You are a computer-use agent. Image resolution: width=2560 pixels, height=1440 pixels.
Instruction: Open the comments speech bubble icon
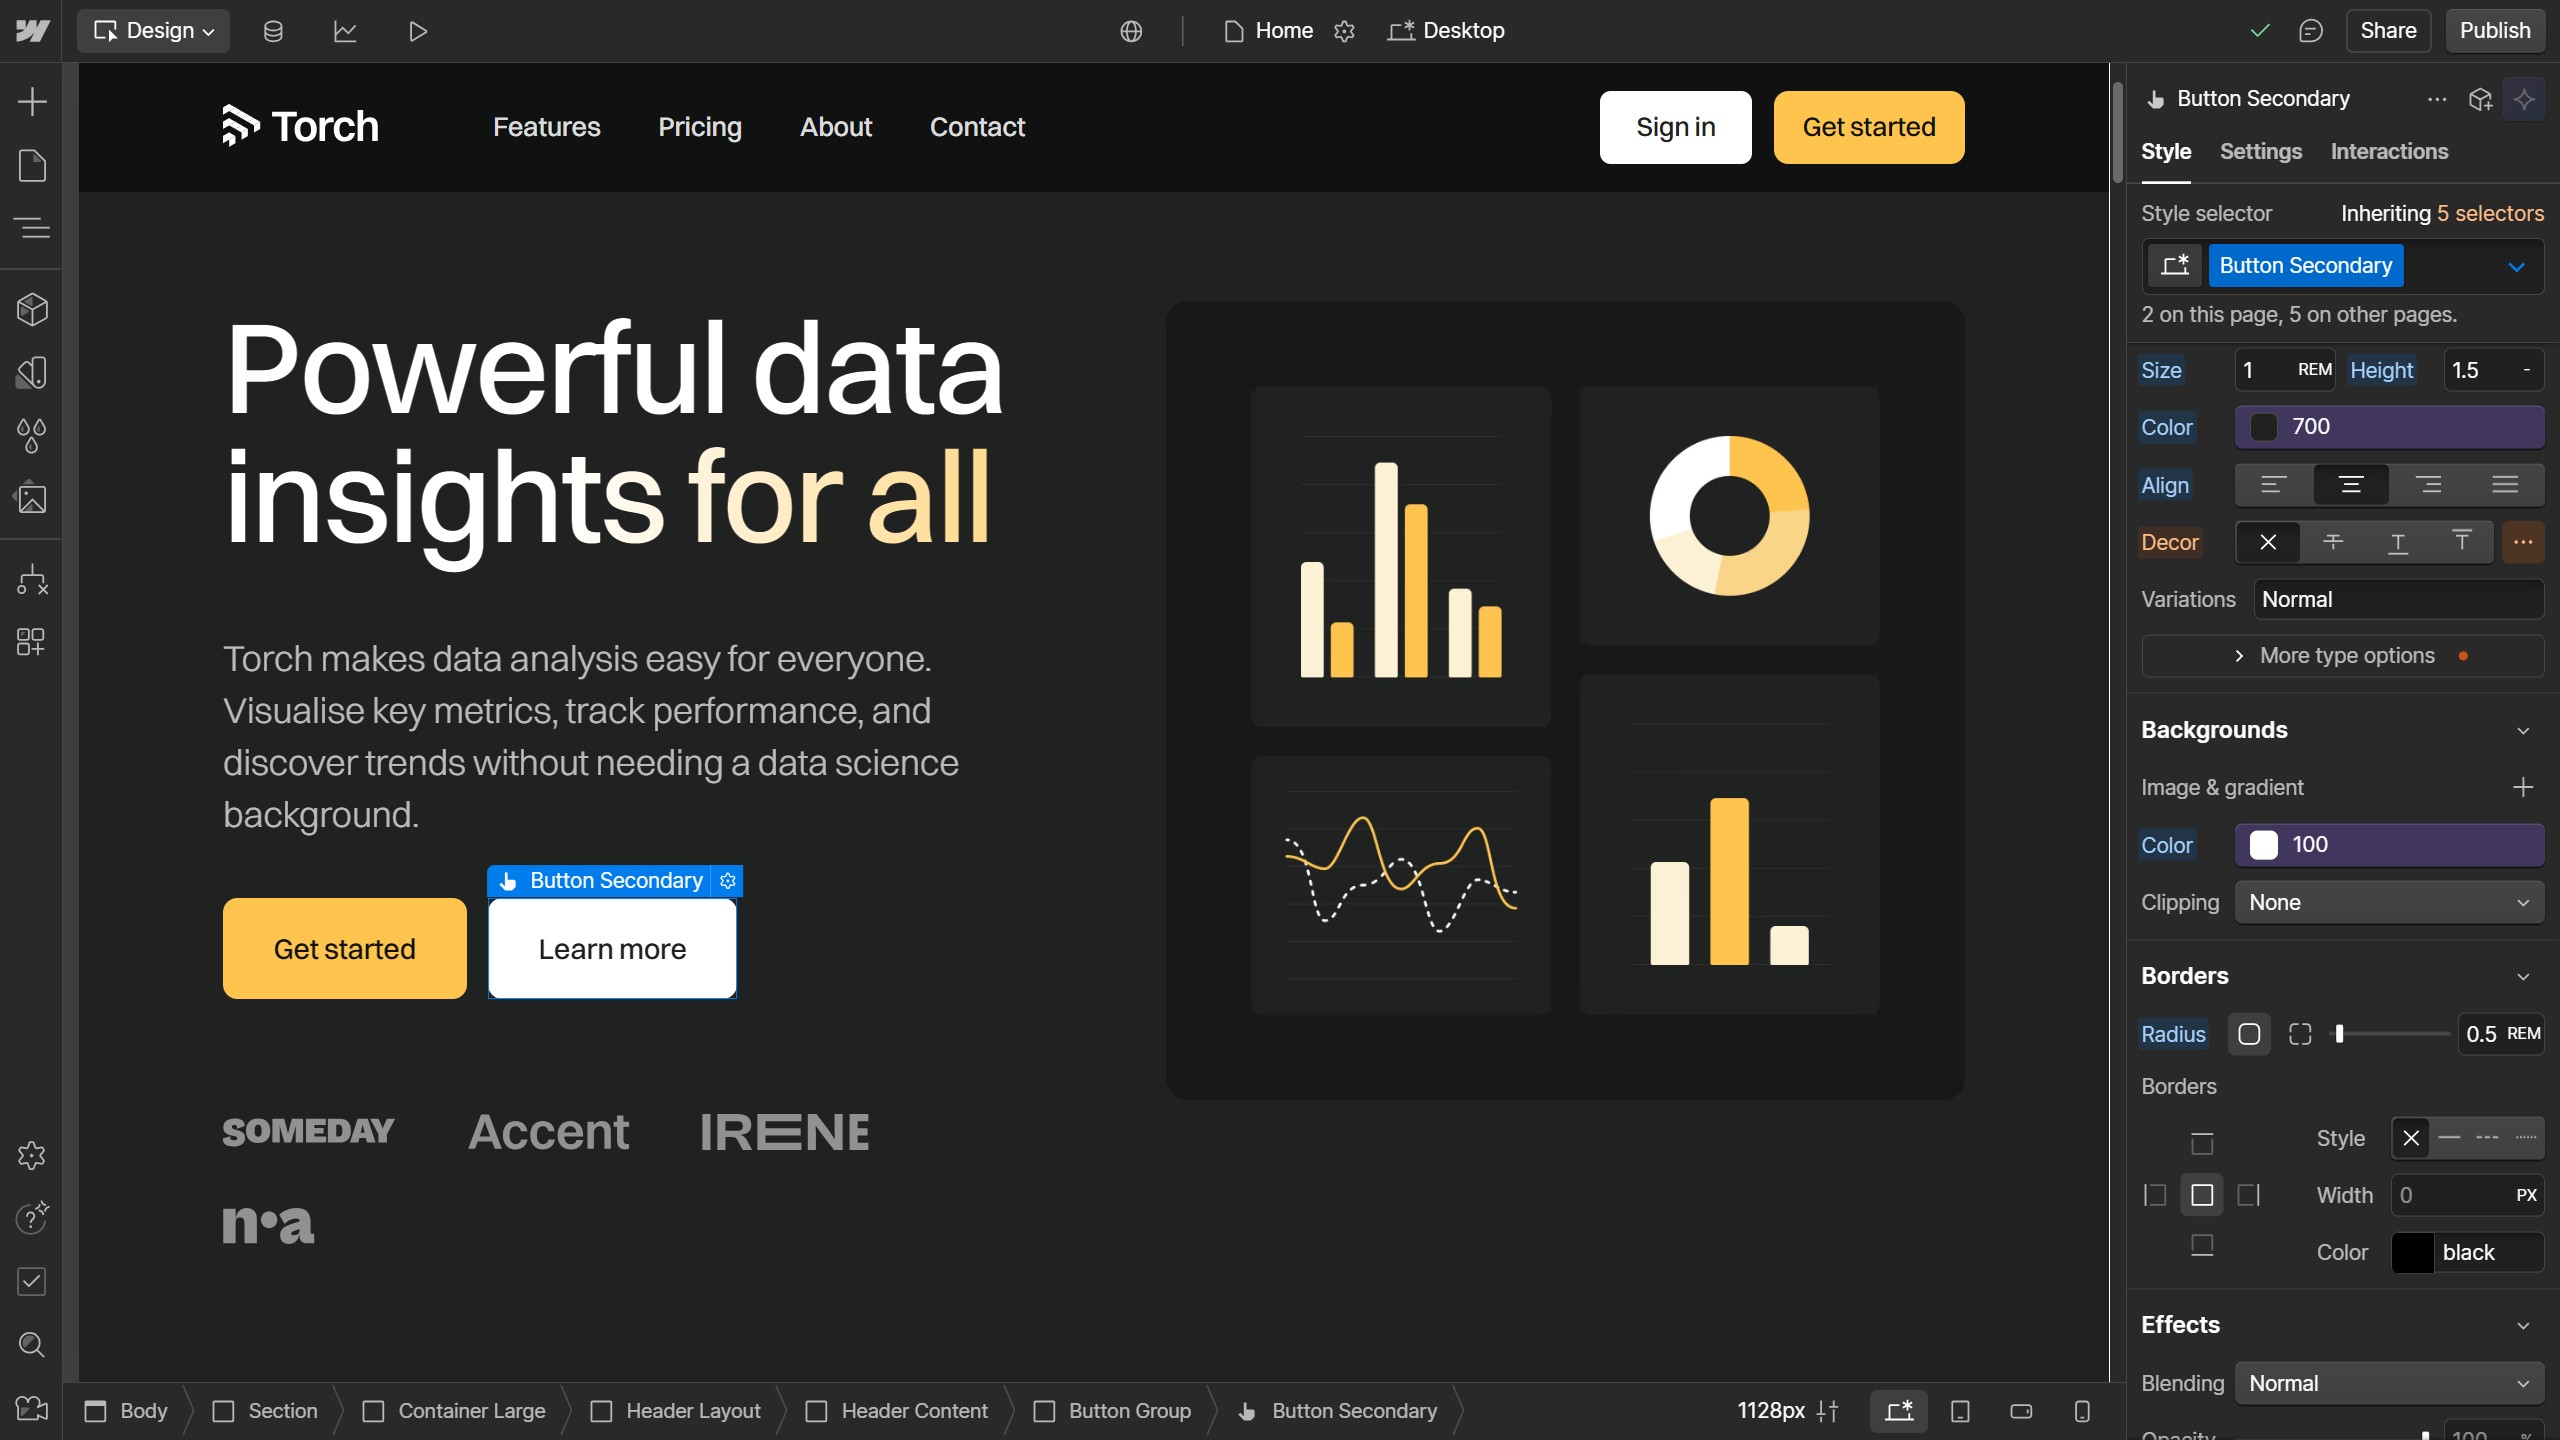click(x=2310, y=31)
